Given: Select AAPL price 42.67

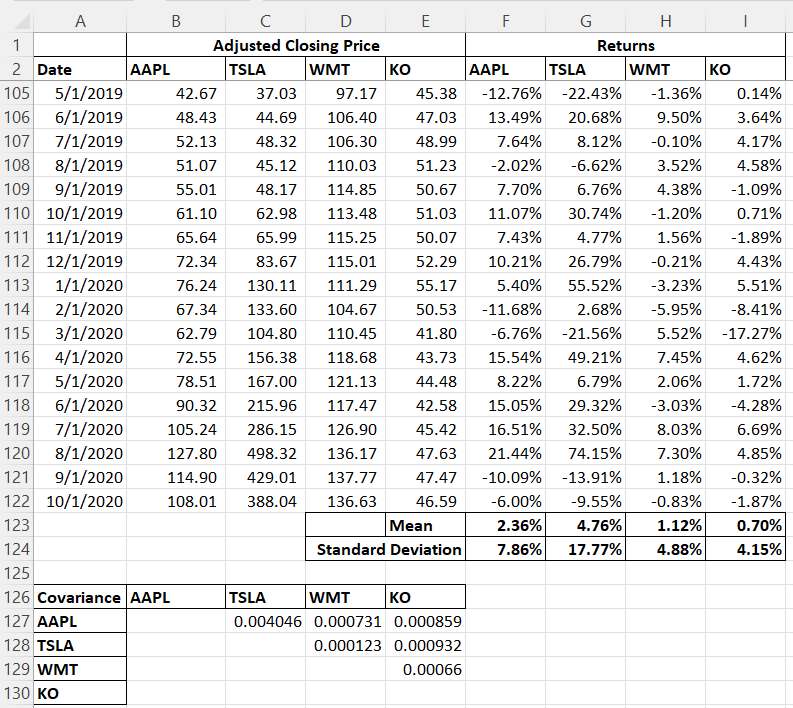Looking at the screenshot, I should (x=176, y=94).
